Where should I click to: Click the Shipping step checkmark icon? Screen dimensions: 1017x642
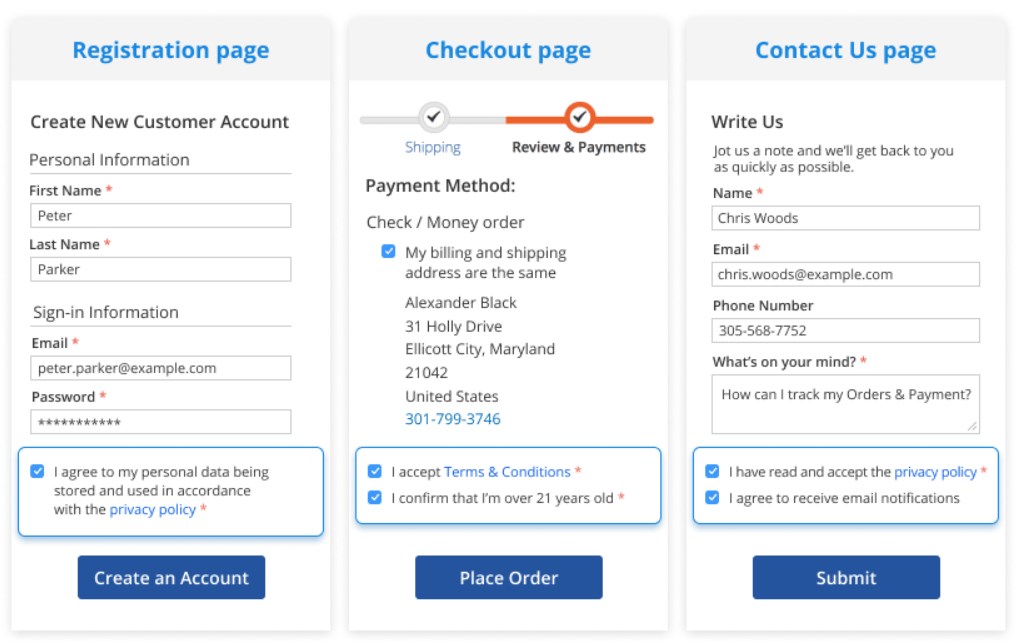tap(433, 117)
